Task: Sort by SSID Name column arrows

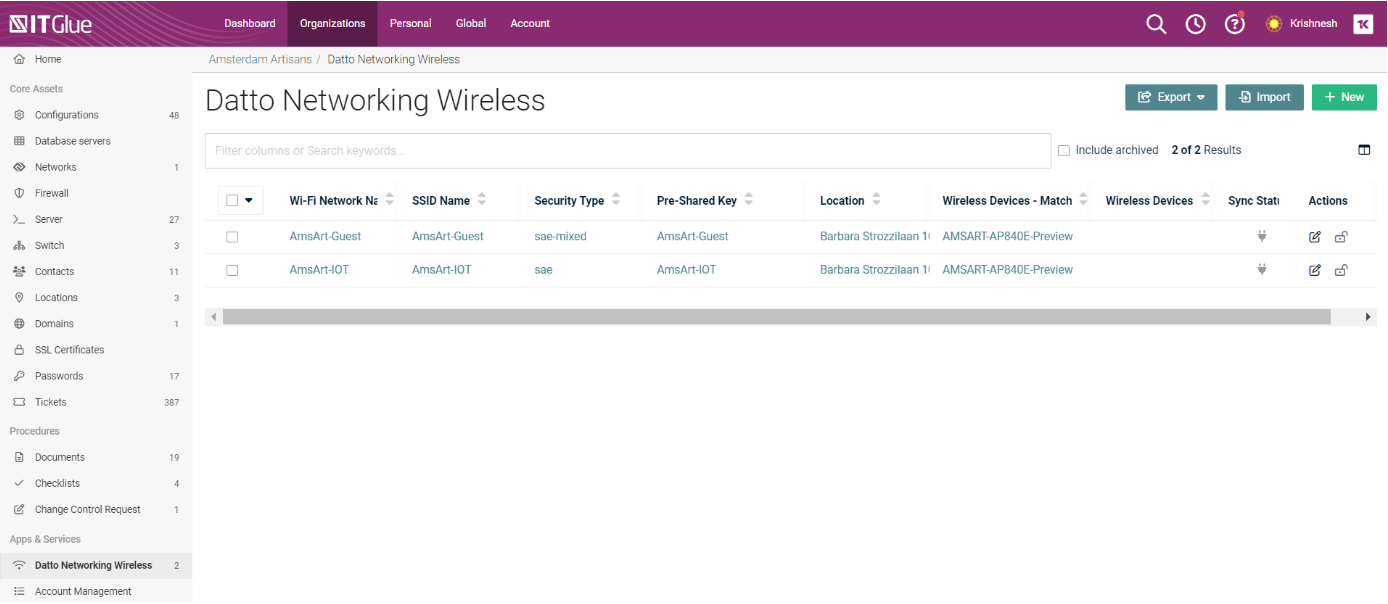Action: coord(482,200)
